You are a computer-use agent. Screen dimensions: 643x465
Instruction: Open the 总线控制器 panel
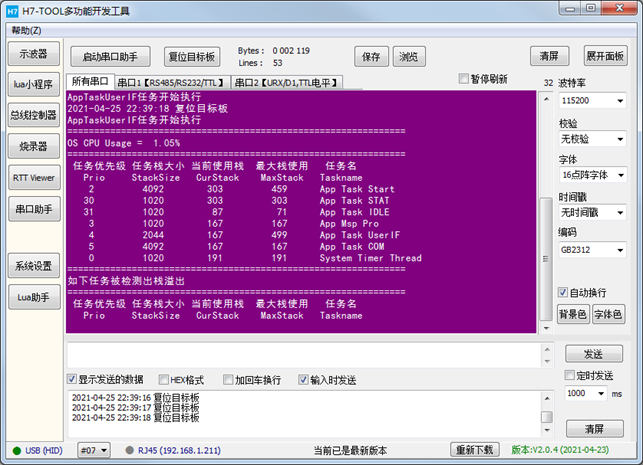(x=34, y=115)
